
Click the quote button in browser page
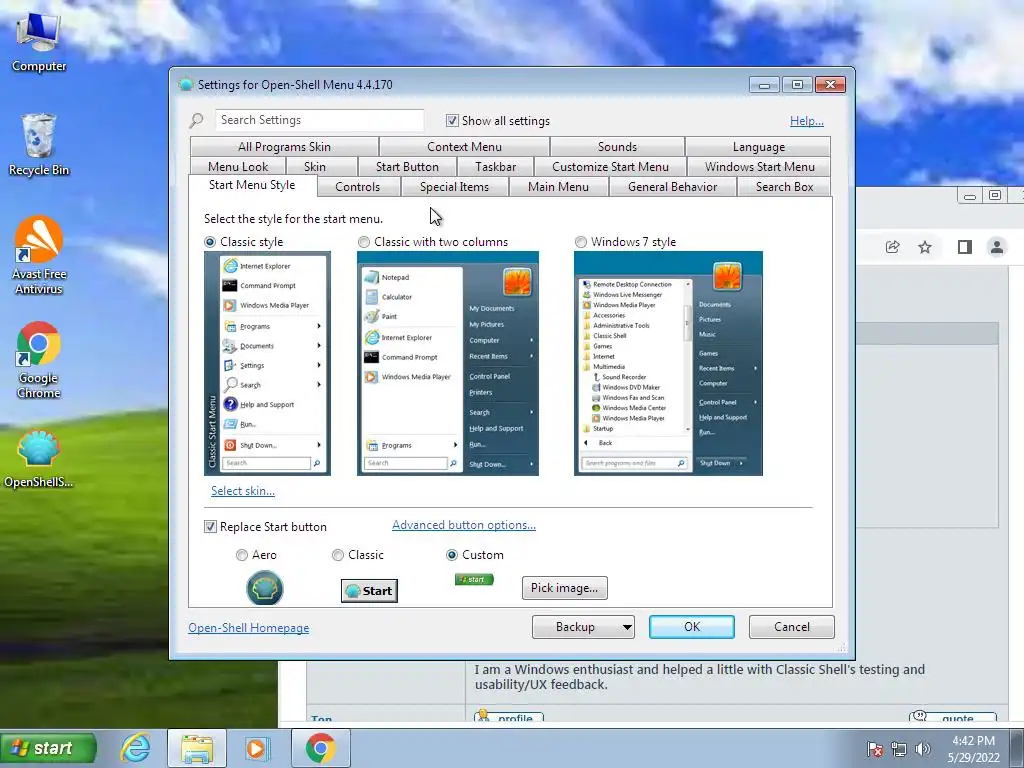[953, 717]
